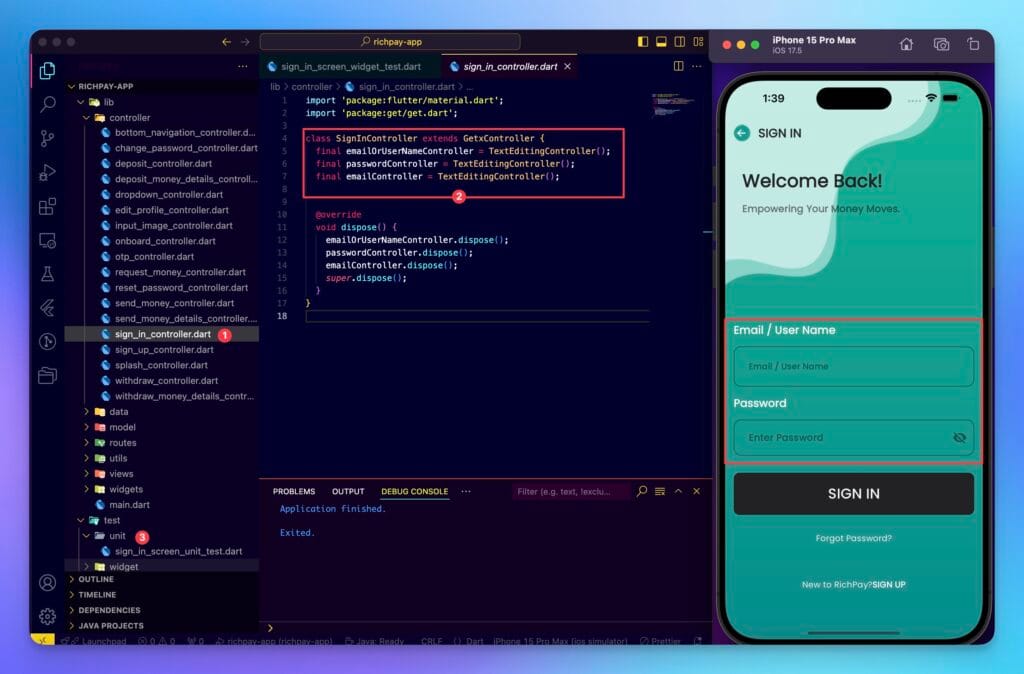Take a simulator screenshot
The height and width of the screenshot is (674, 1024).
coord(940,44)
